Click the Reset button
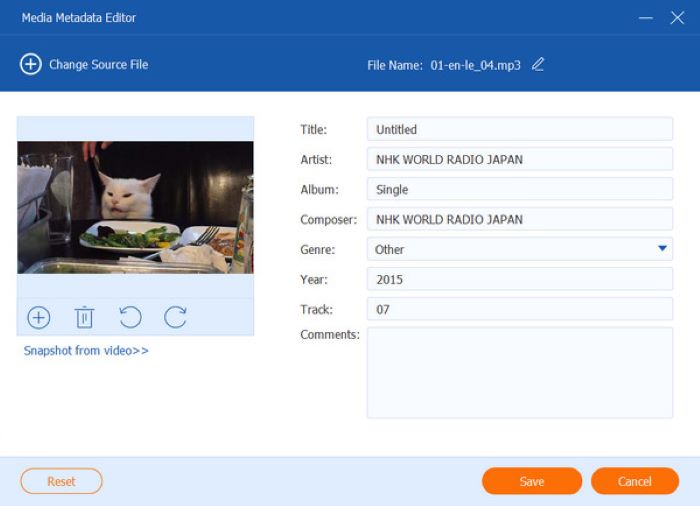This screenshot has width=700, height=506. point(61,481)
